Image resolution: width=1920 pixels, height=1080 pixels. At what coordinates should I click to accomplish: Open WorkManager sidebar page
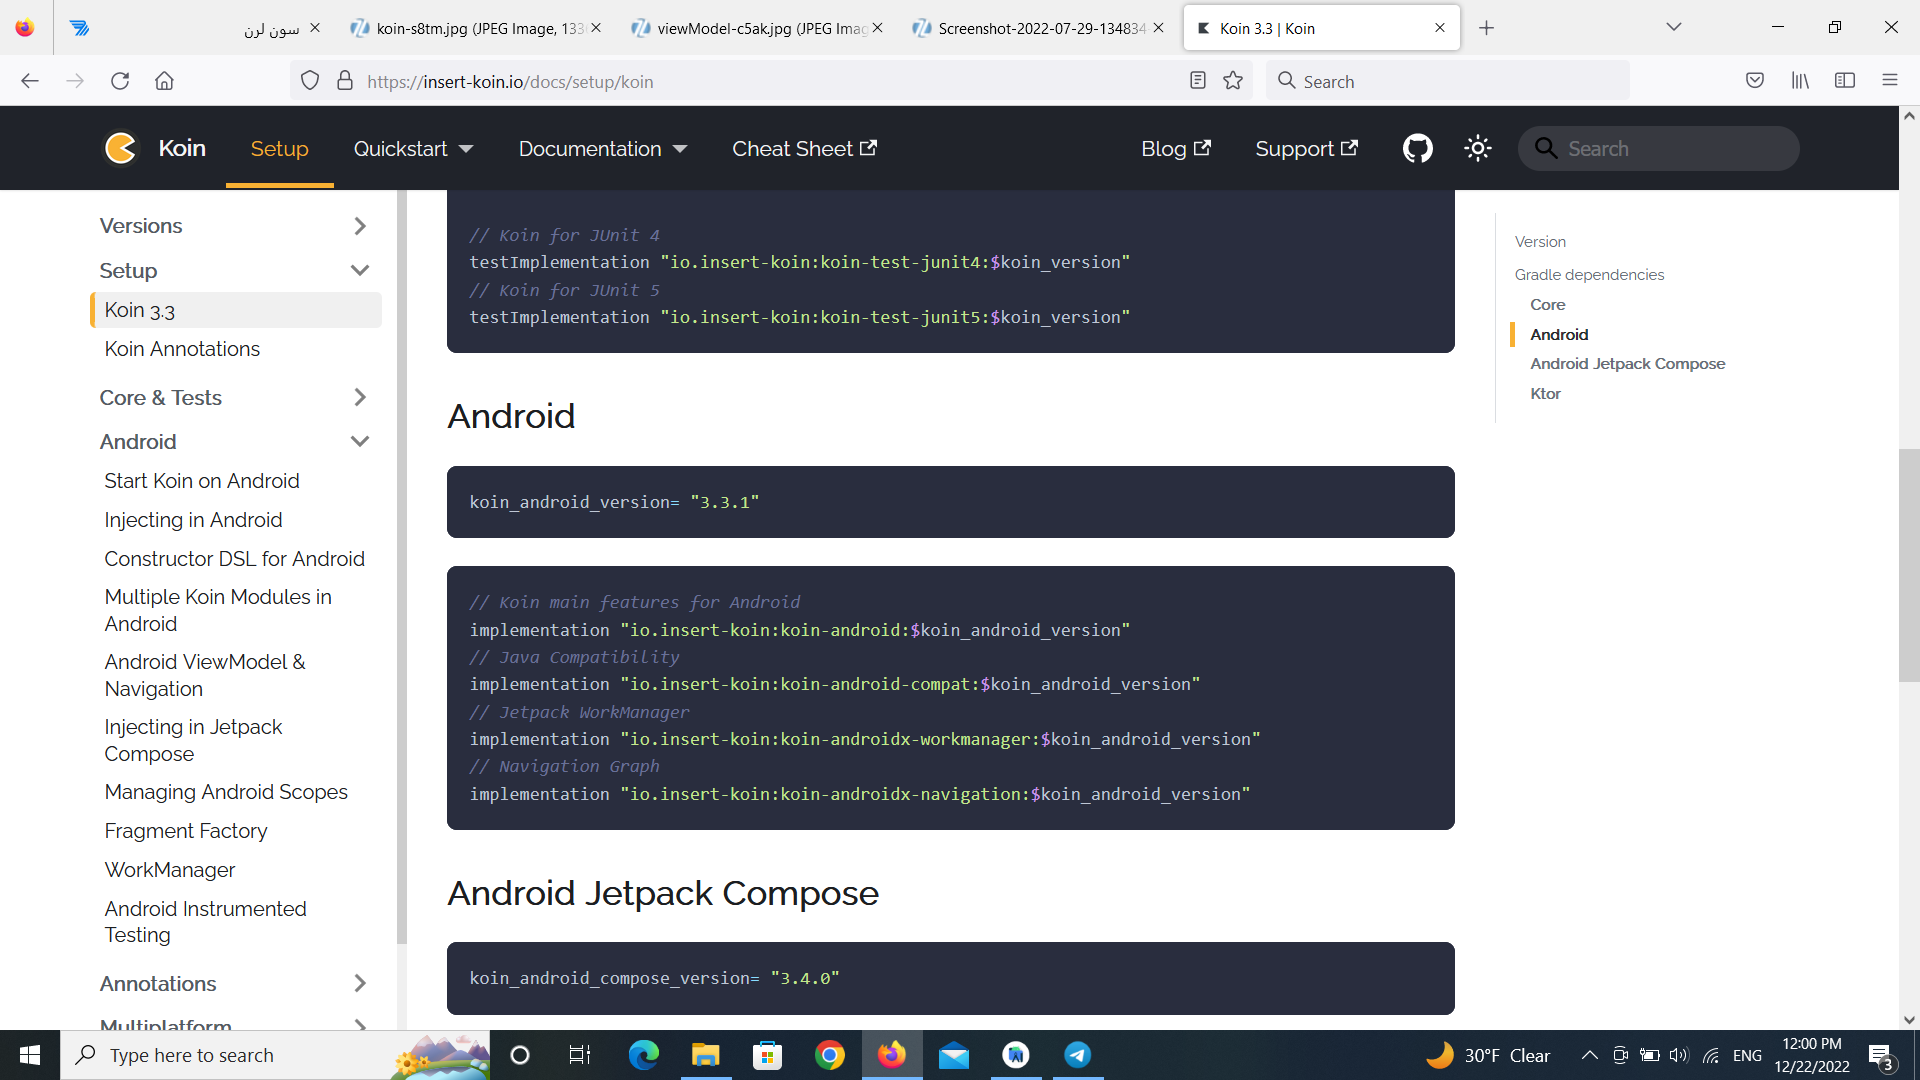170,870
